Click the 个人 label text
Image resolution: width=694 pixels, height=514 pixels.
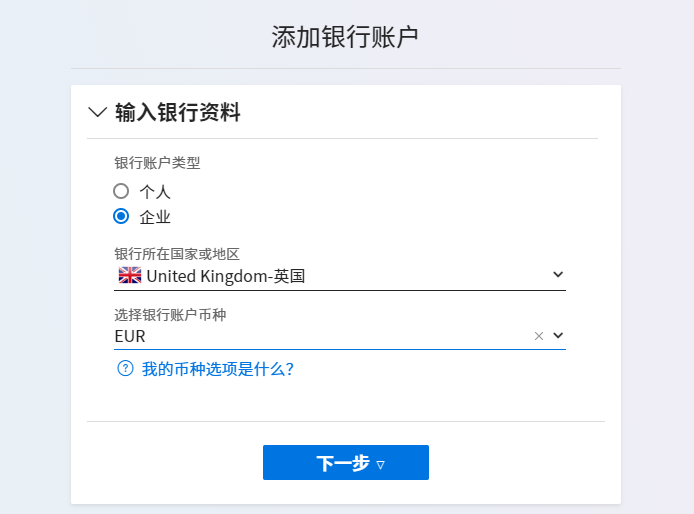point(155,192)
